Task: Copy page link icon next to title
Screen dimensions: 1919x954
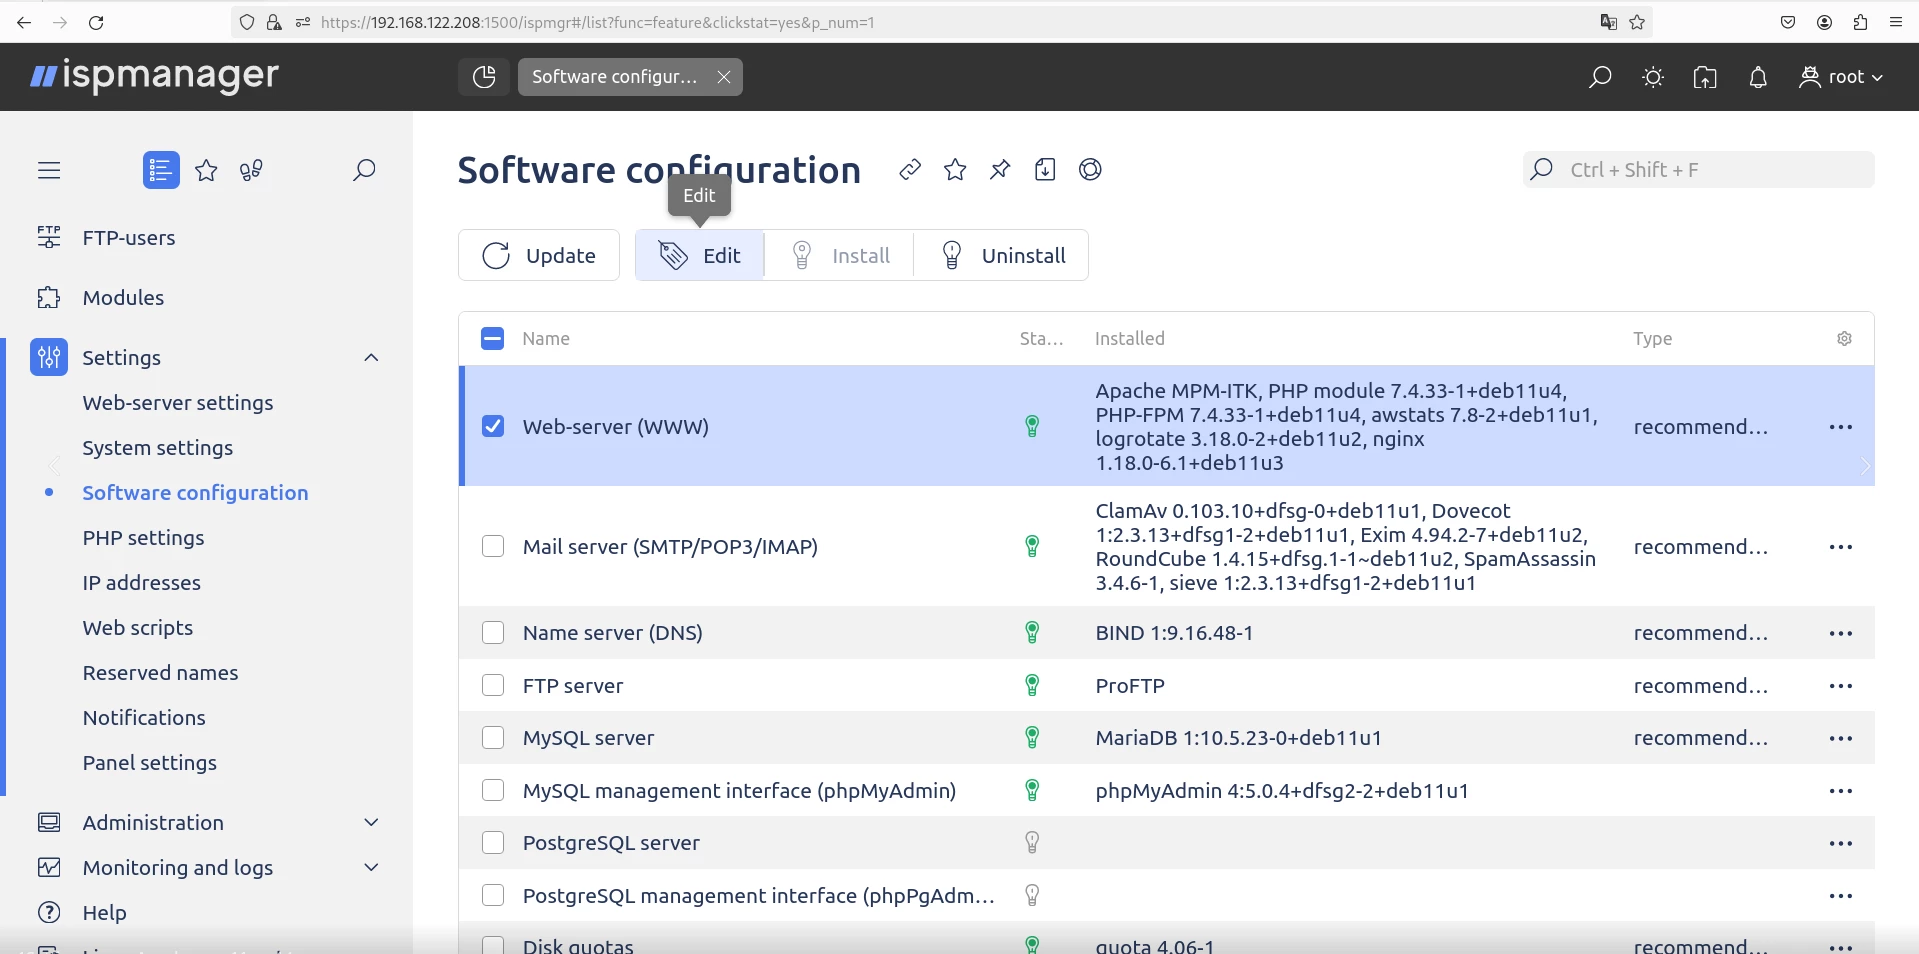Action: tap(909, 170)
